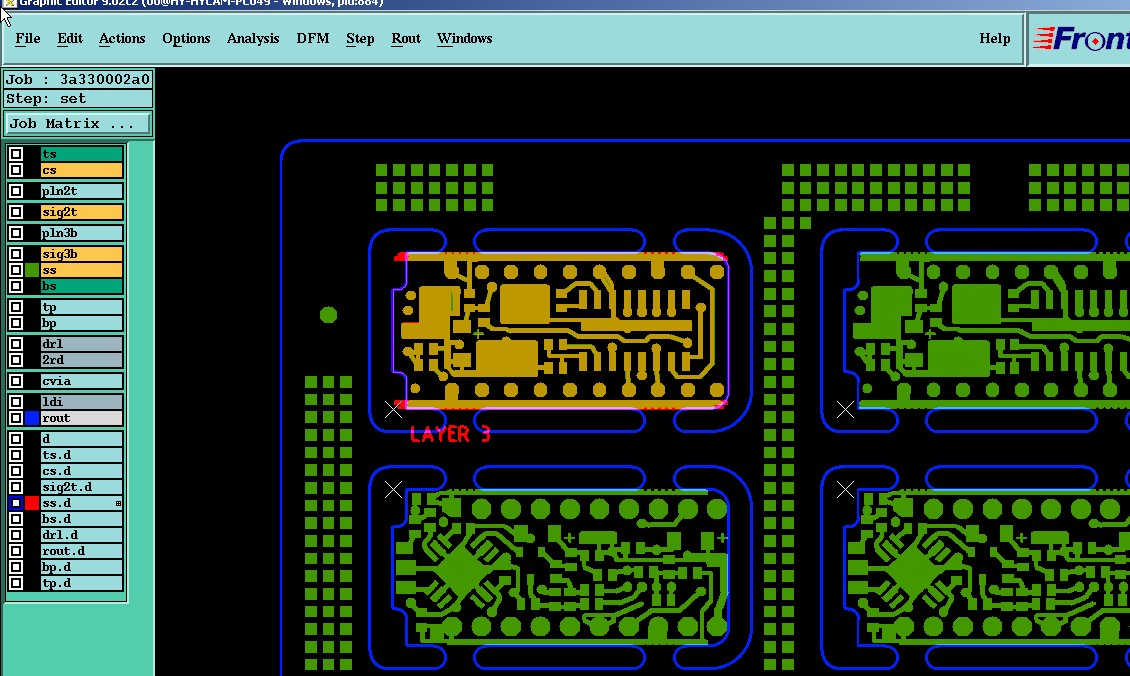The height and width of the screenshot is (676, 1130).
Task: Open the Windows menu
Action: click(x=464, y=39)
